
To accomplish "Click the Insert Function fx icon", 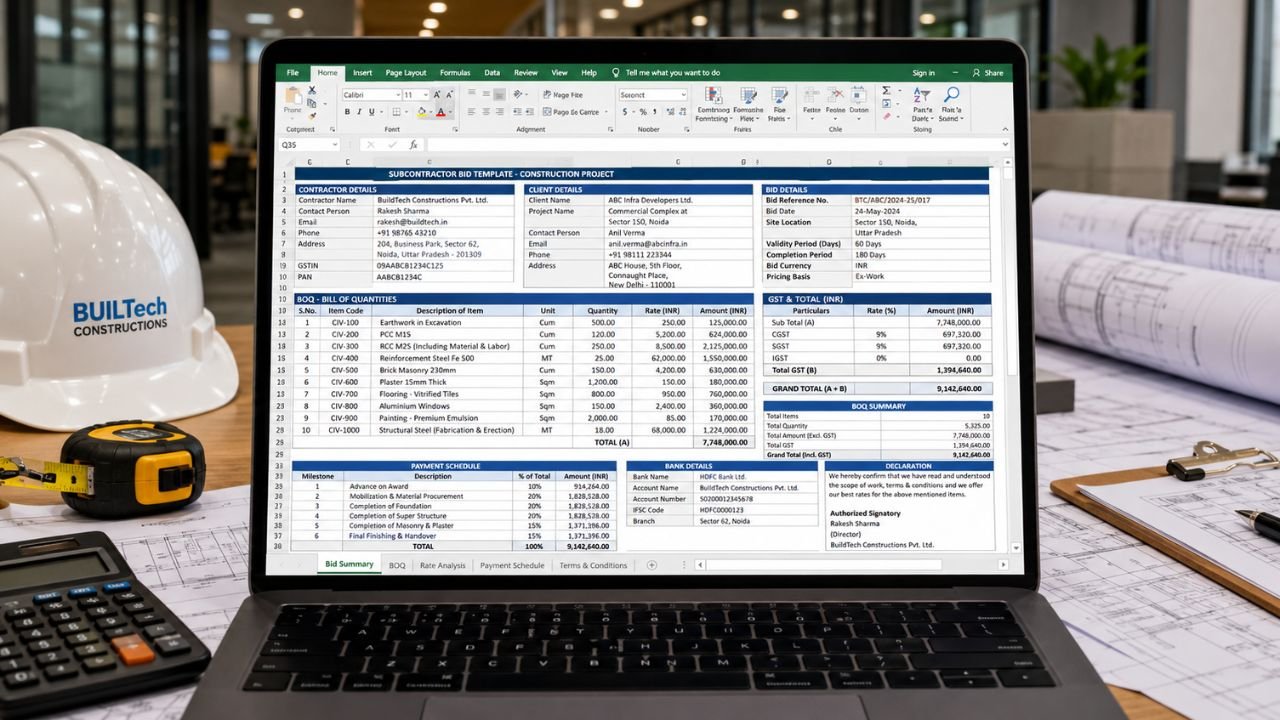I will [x=413, y=144].
